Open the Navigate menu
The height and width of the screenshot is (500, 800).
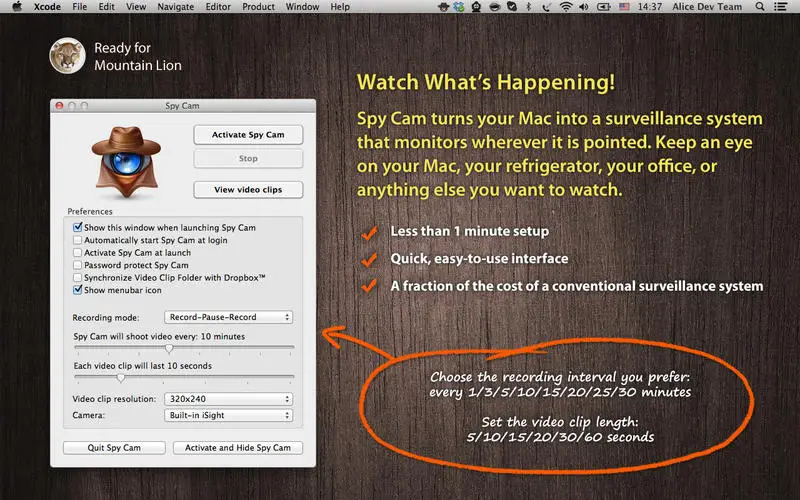[176, 7]
